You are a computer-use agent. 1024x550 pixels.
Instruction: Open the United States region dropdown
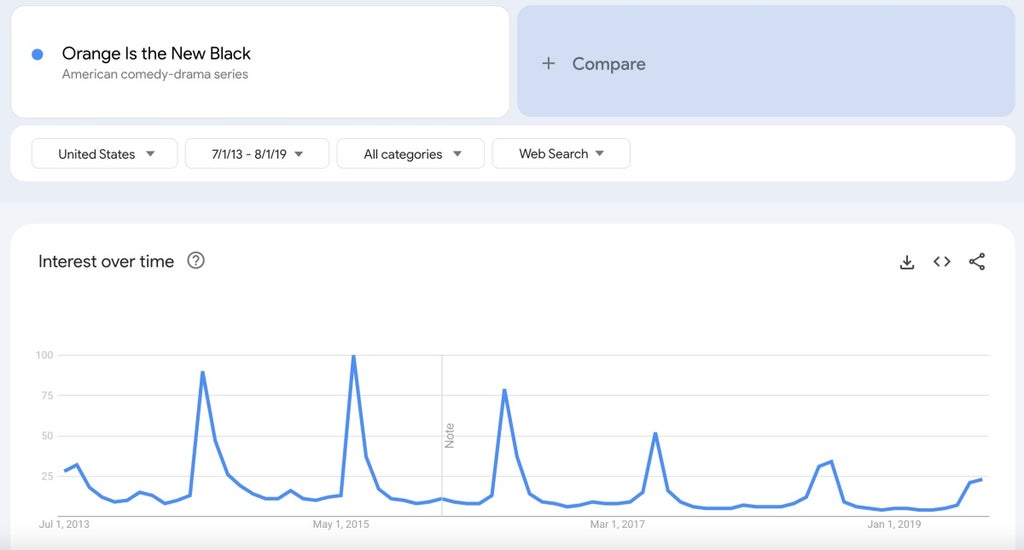(x=104, y=154)
